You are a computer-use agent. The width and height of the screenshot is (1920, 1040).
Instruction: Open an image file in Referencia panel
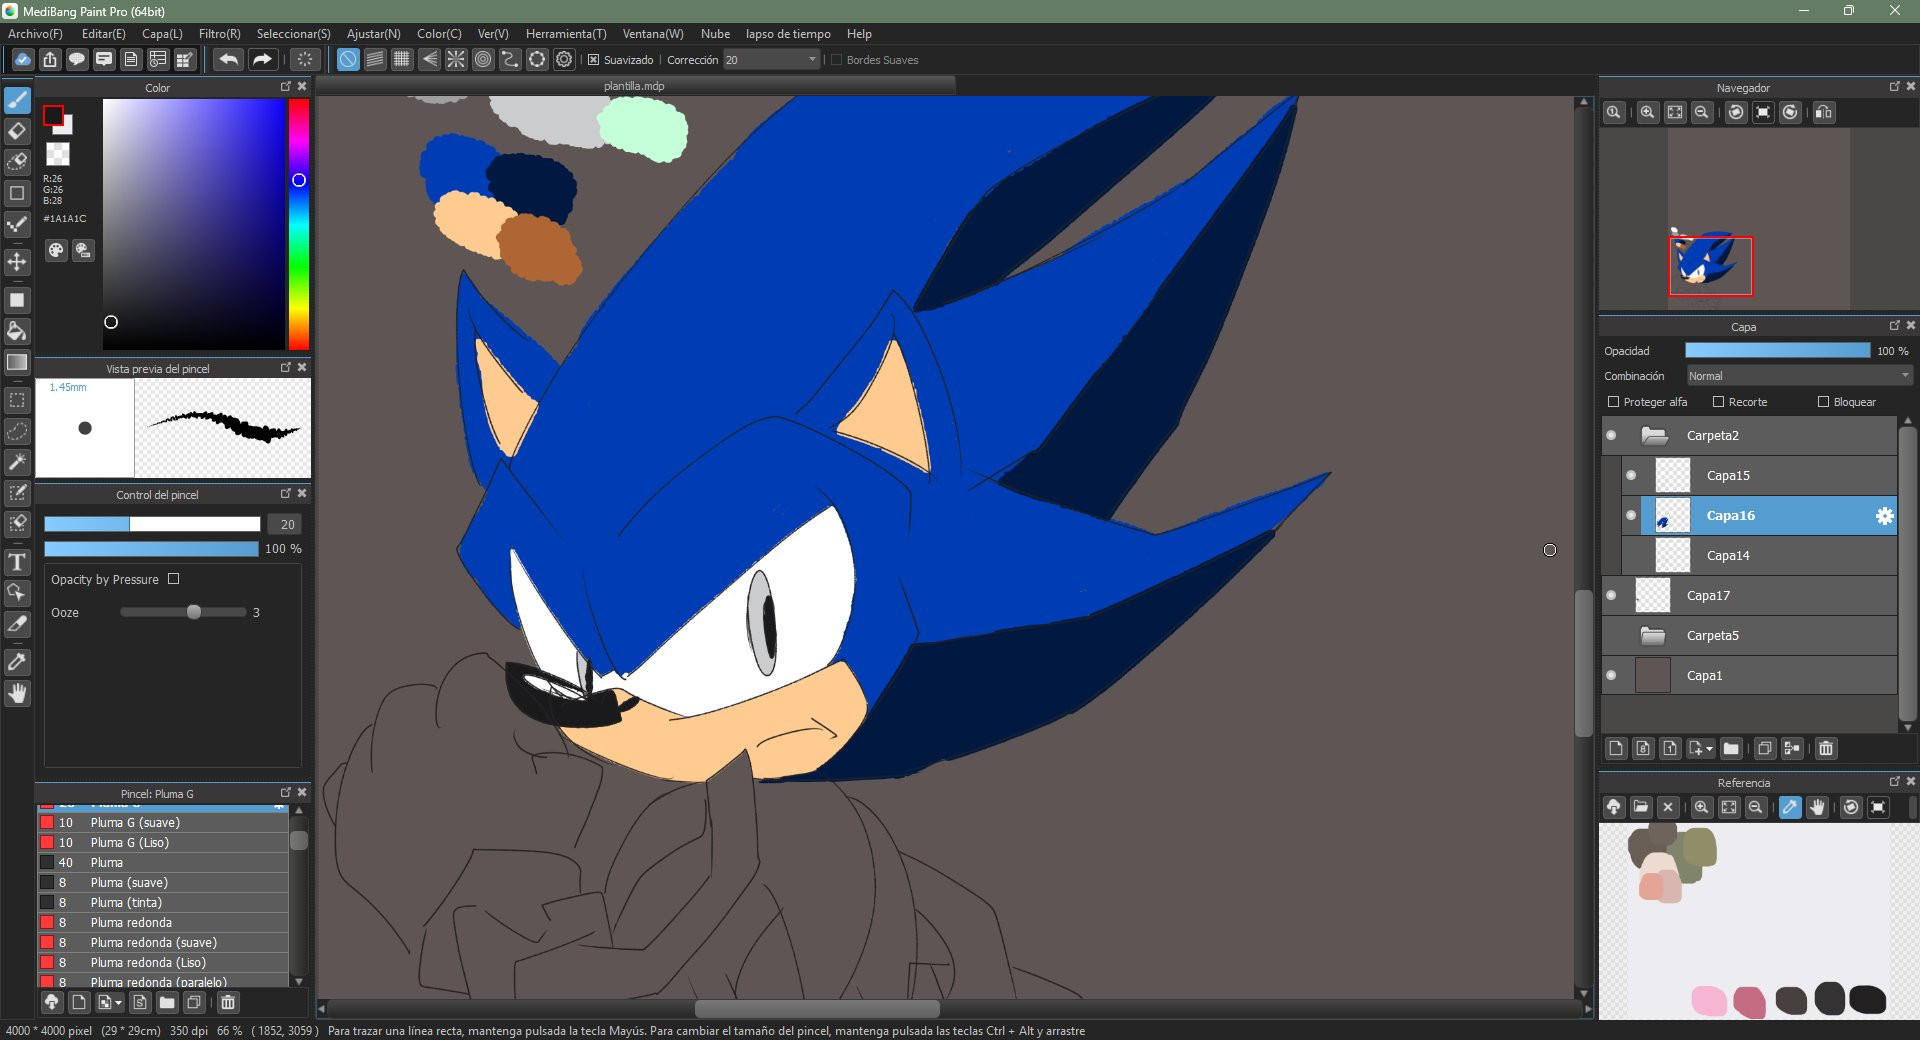tap(1641, 807)
